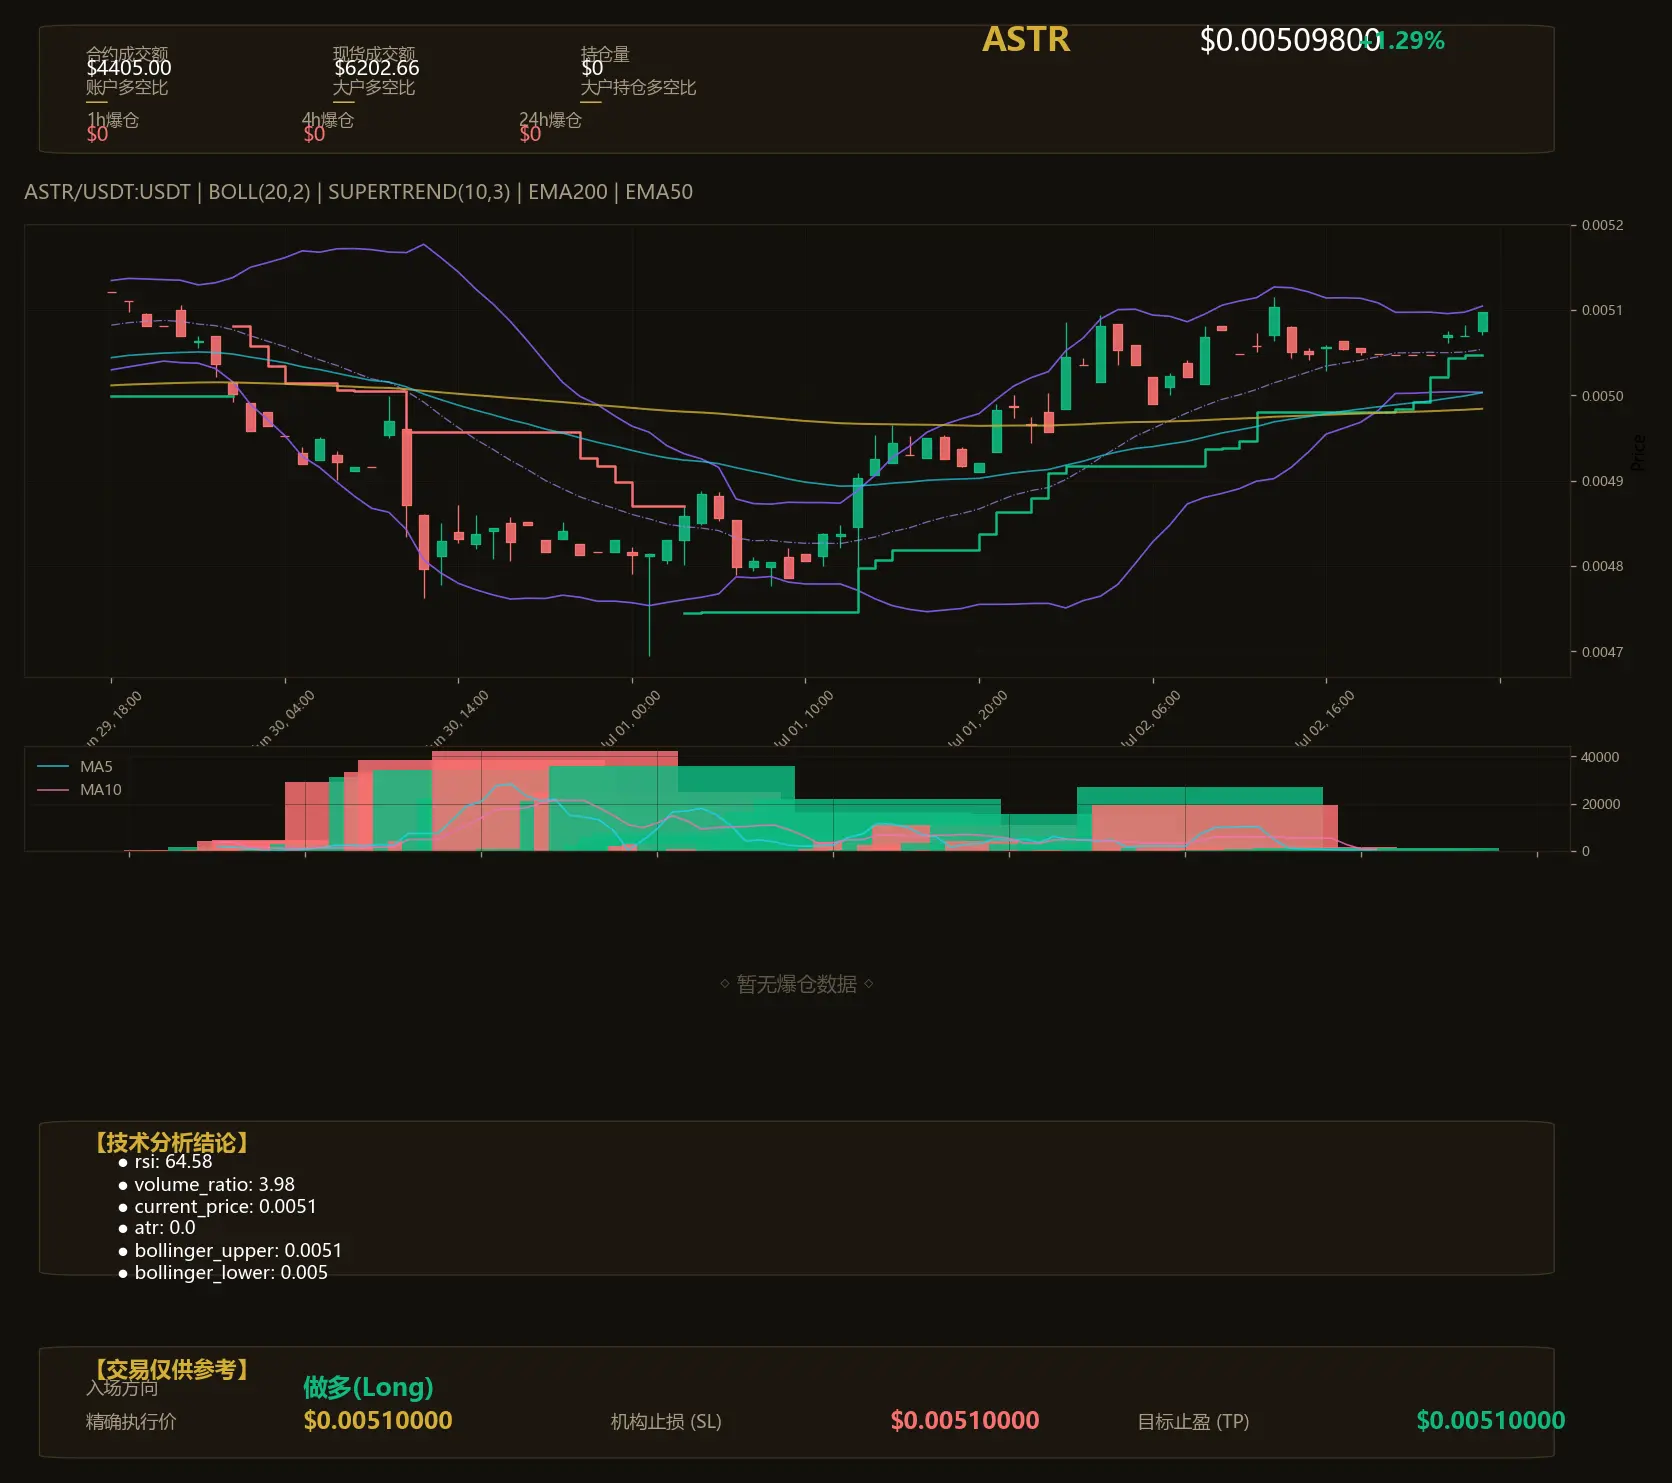Click the 【技术分析结论】 section heading
The width and height of the screenshot is (1672, 1483).
tap(171, 1143)
